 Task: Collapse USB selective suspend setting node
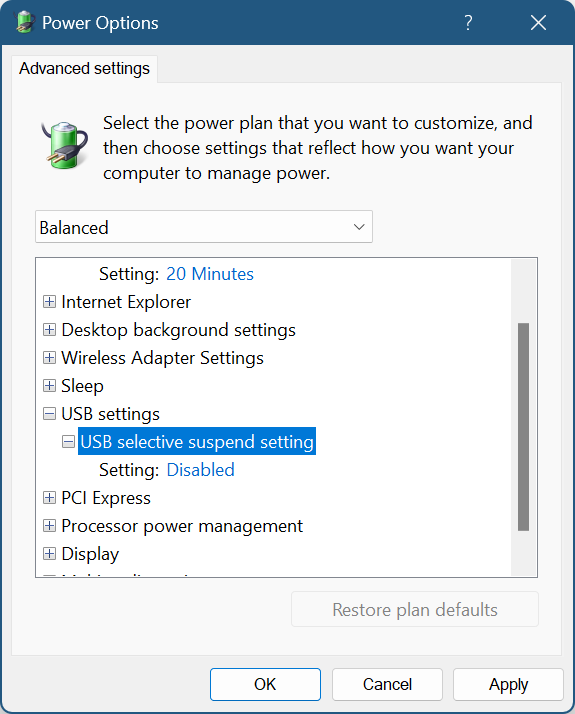point(68,442)
